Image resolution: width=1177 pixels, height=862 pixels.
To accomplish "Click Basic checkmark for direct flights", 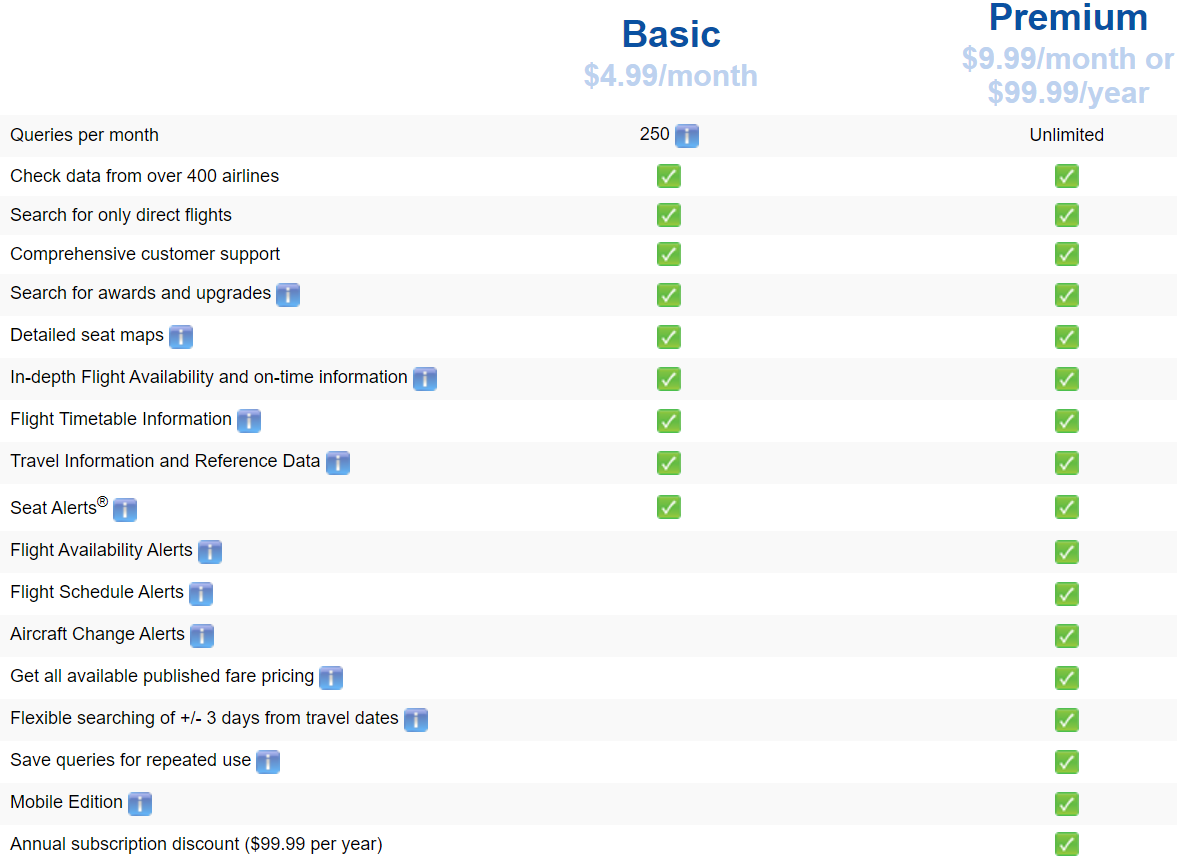I will click(x=669, y=215).
